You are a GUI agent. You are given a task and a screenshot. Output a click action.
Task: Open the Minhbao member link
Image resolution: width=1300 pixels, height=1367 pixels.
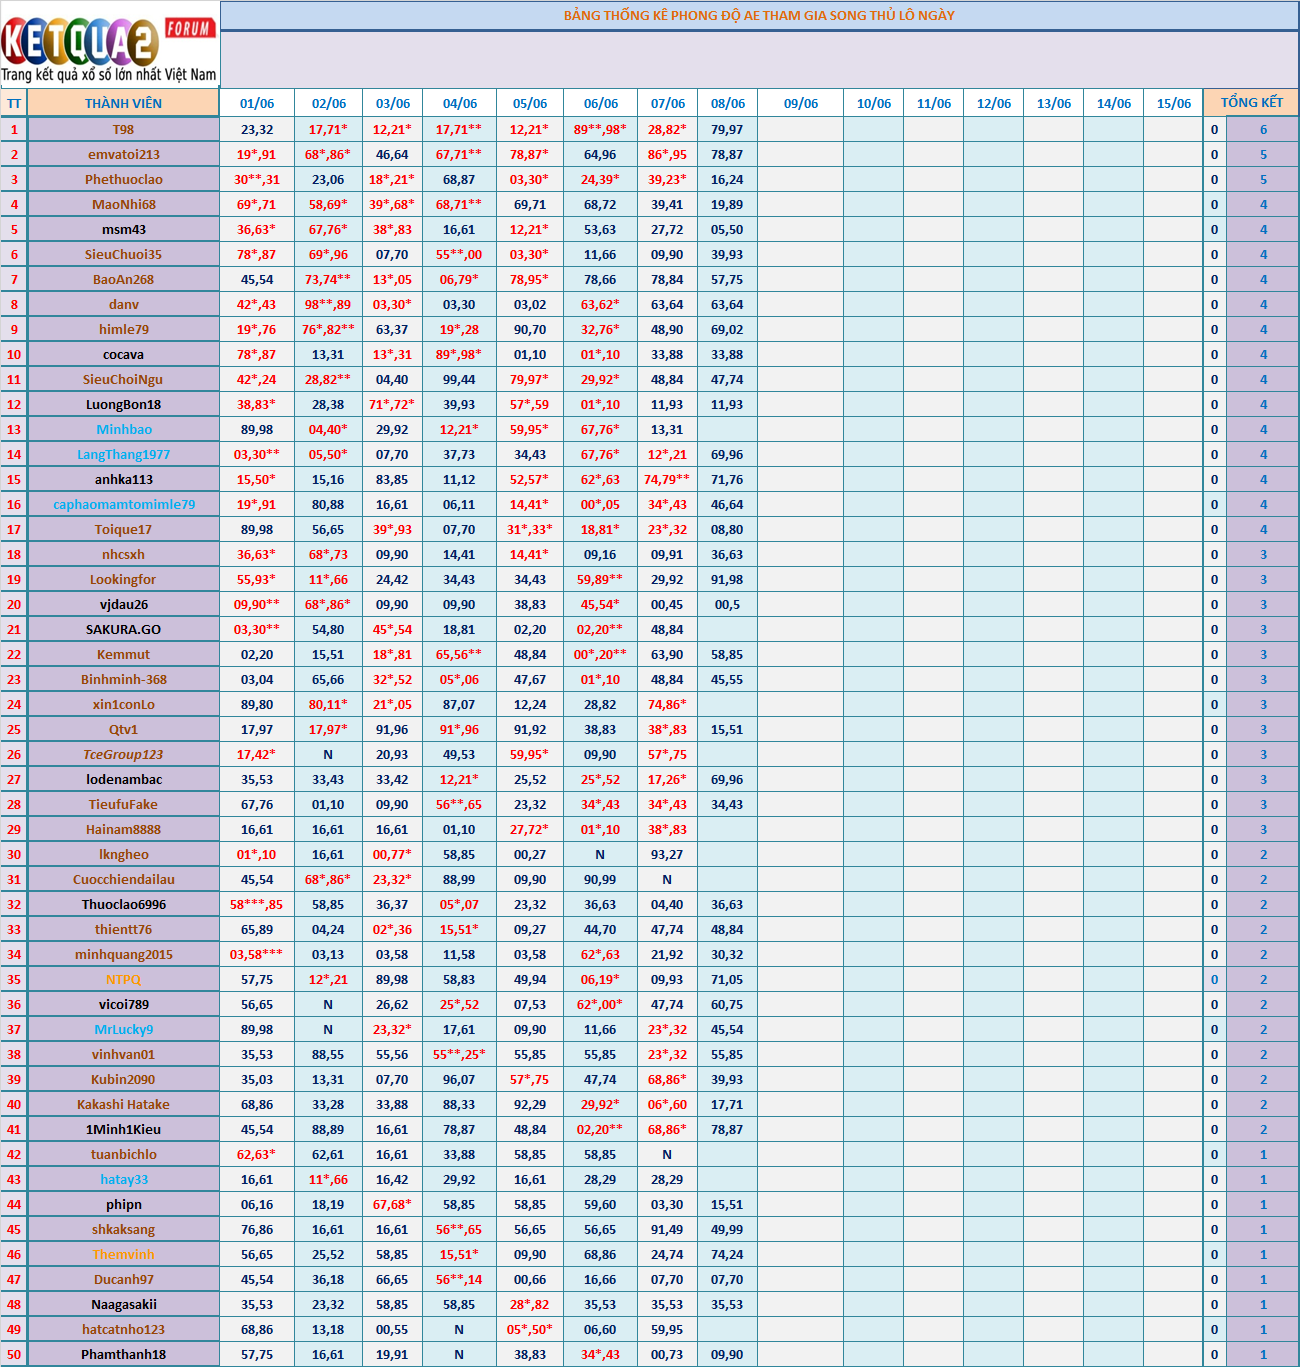pos(124,429)
